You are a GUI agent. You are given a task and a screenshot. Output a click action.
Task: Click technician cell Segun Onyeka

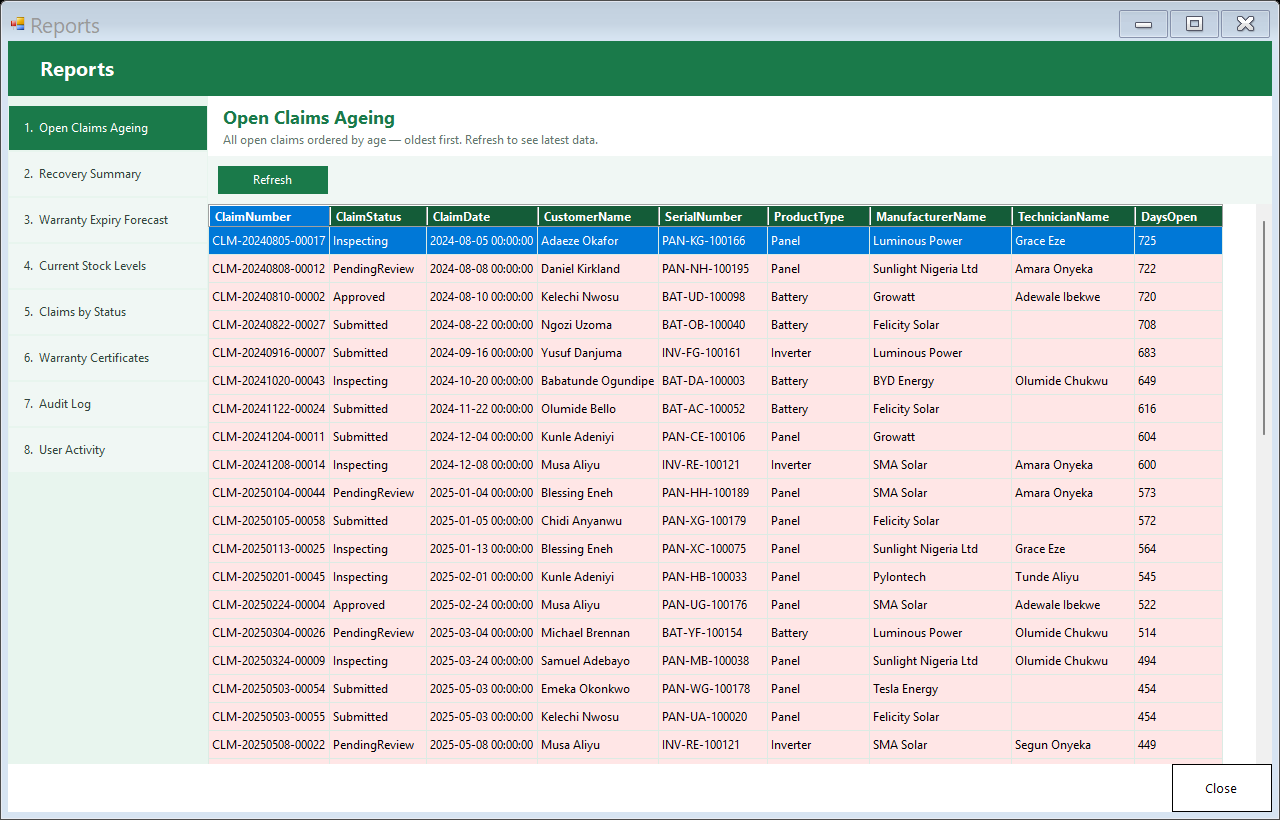point(1073,745)
